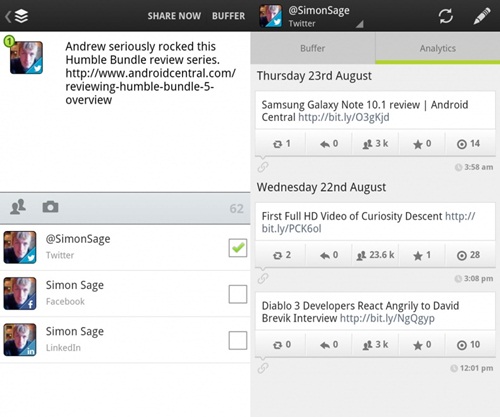Image resolution: width=500 pixels, height=417 pixels.
Task: Enable the Simon Sage LinkedIn checkbox
Action: (238, 340)
